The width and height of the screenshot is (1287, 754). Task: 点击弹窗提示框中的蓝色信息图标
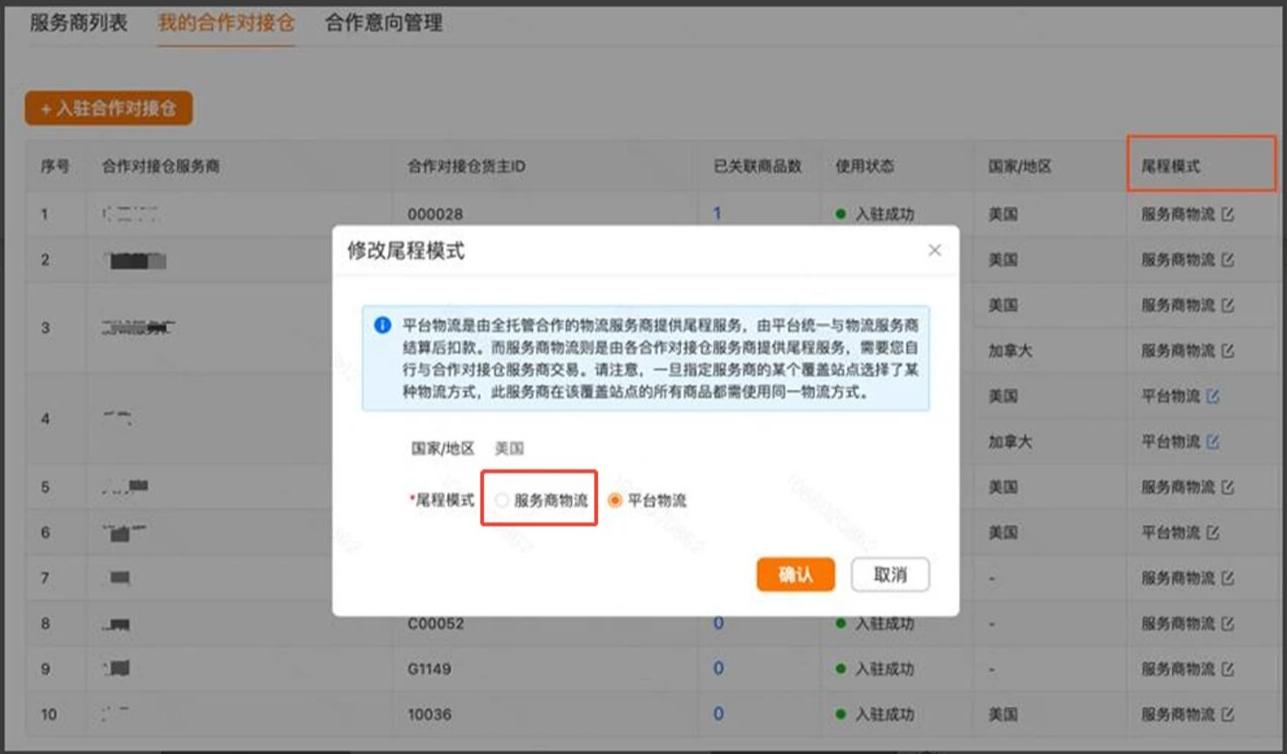[382, 326]
